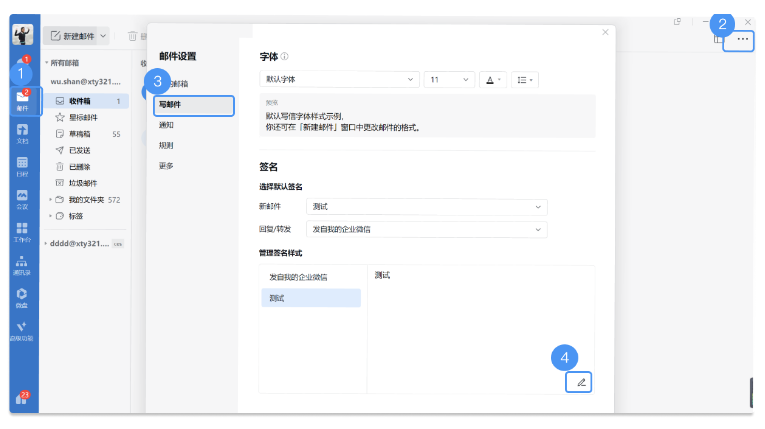Open the 回复/转发 signature dropdown
This screenshot has width=765, height=429.
pyautogui.click(x=427, y=229)
